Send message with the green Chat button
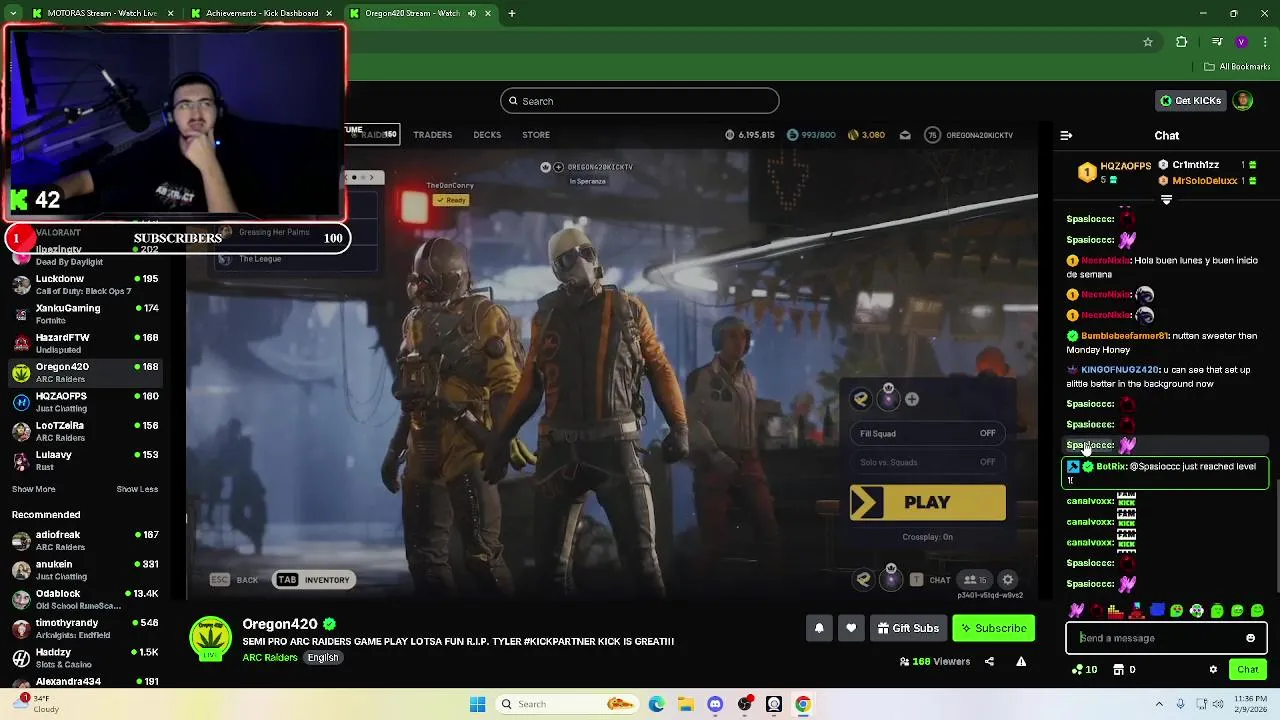 click(x=1247, y=670)
